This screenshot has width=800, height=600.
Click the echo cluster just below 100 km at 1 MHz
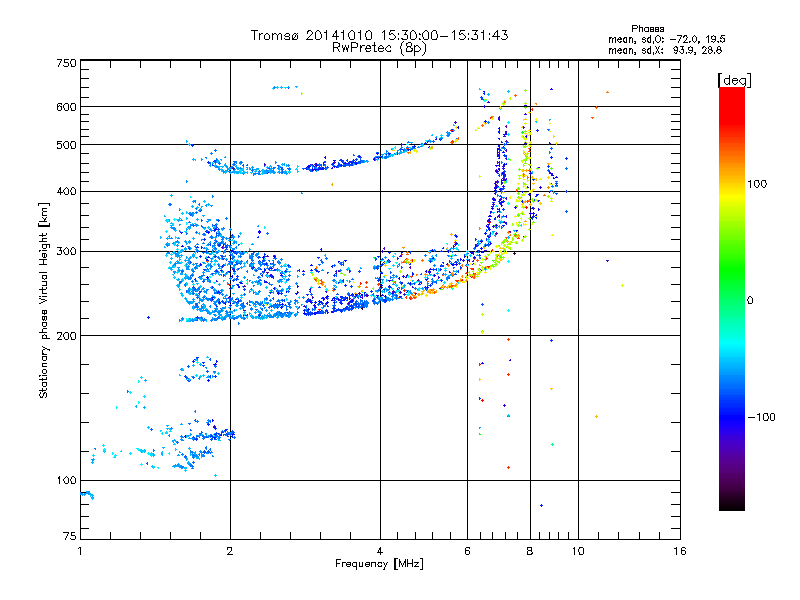pyautogui.click(x=87, y=494)
